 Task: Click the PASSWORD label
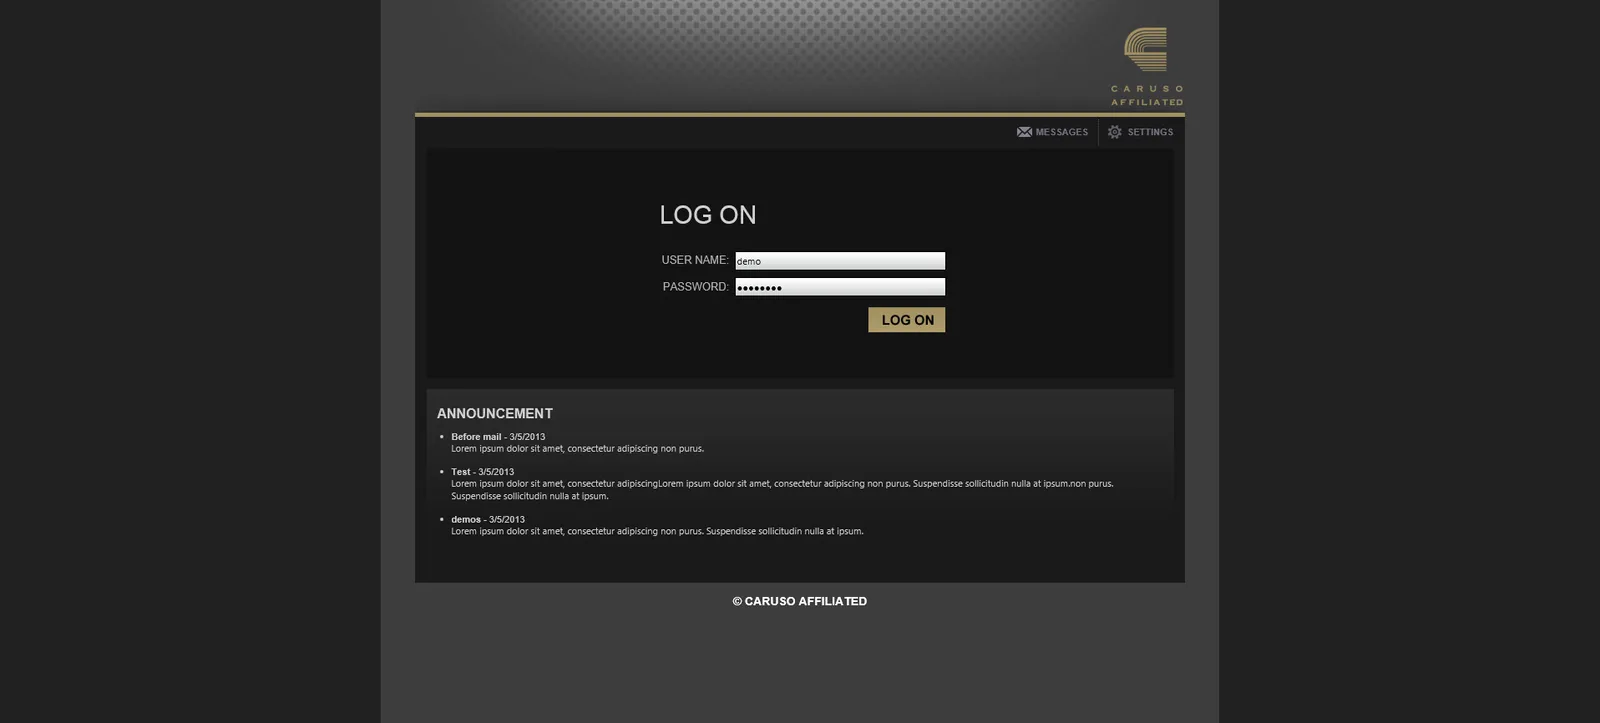coord(695,287)
